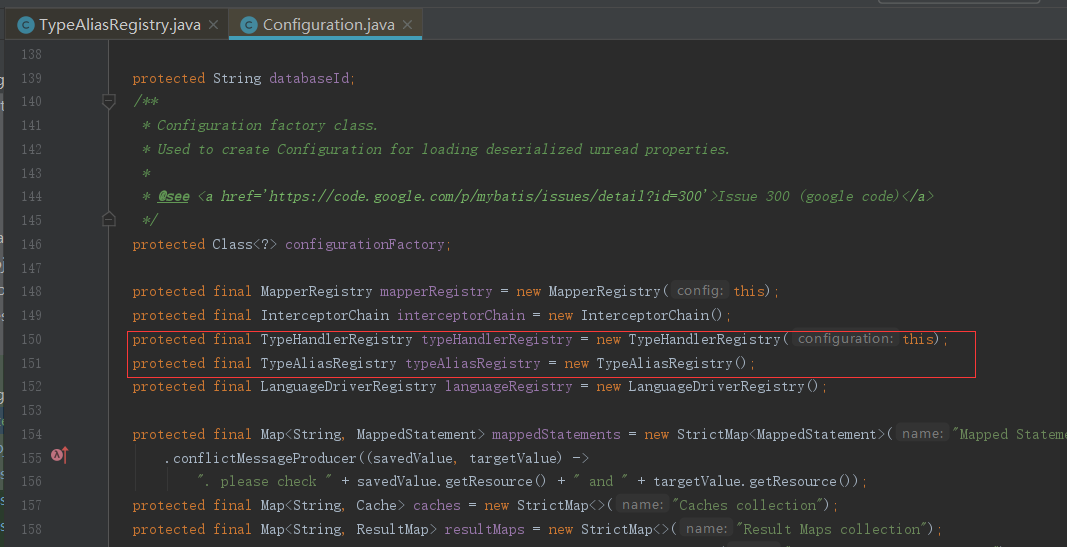Click targetValue.getResource() on line 156
This screenshot has width=1067, height=547.
coord(752,482)
